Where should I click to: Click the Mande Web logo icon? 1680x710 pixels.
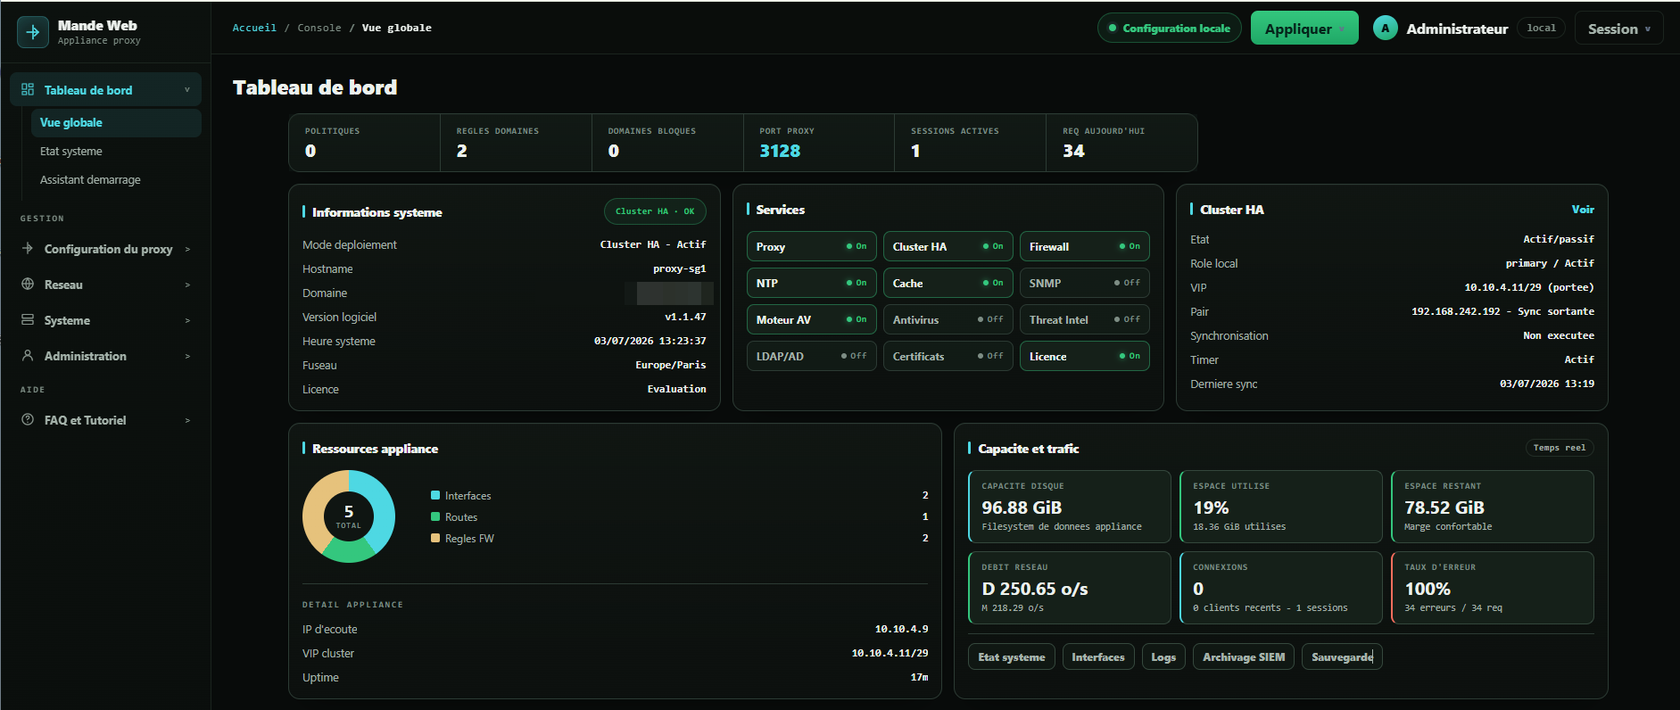pos(32,32)
